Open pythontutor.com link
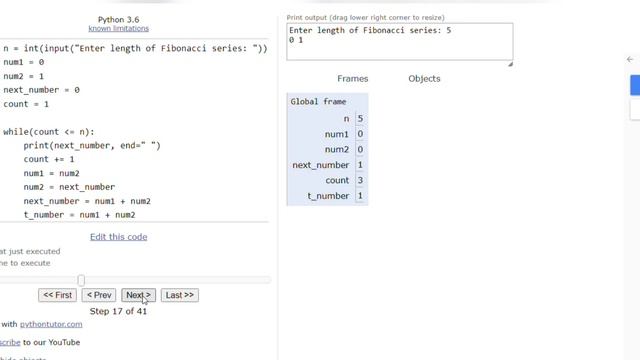Screen dimensions: 640x360 click(x=51, y=324)
